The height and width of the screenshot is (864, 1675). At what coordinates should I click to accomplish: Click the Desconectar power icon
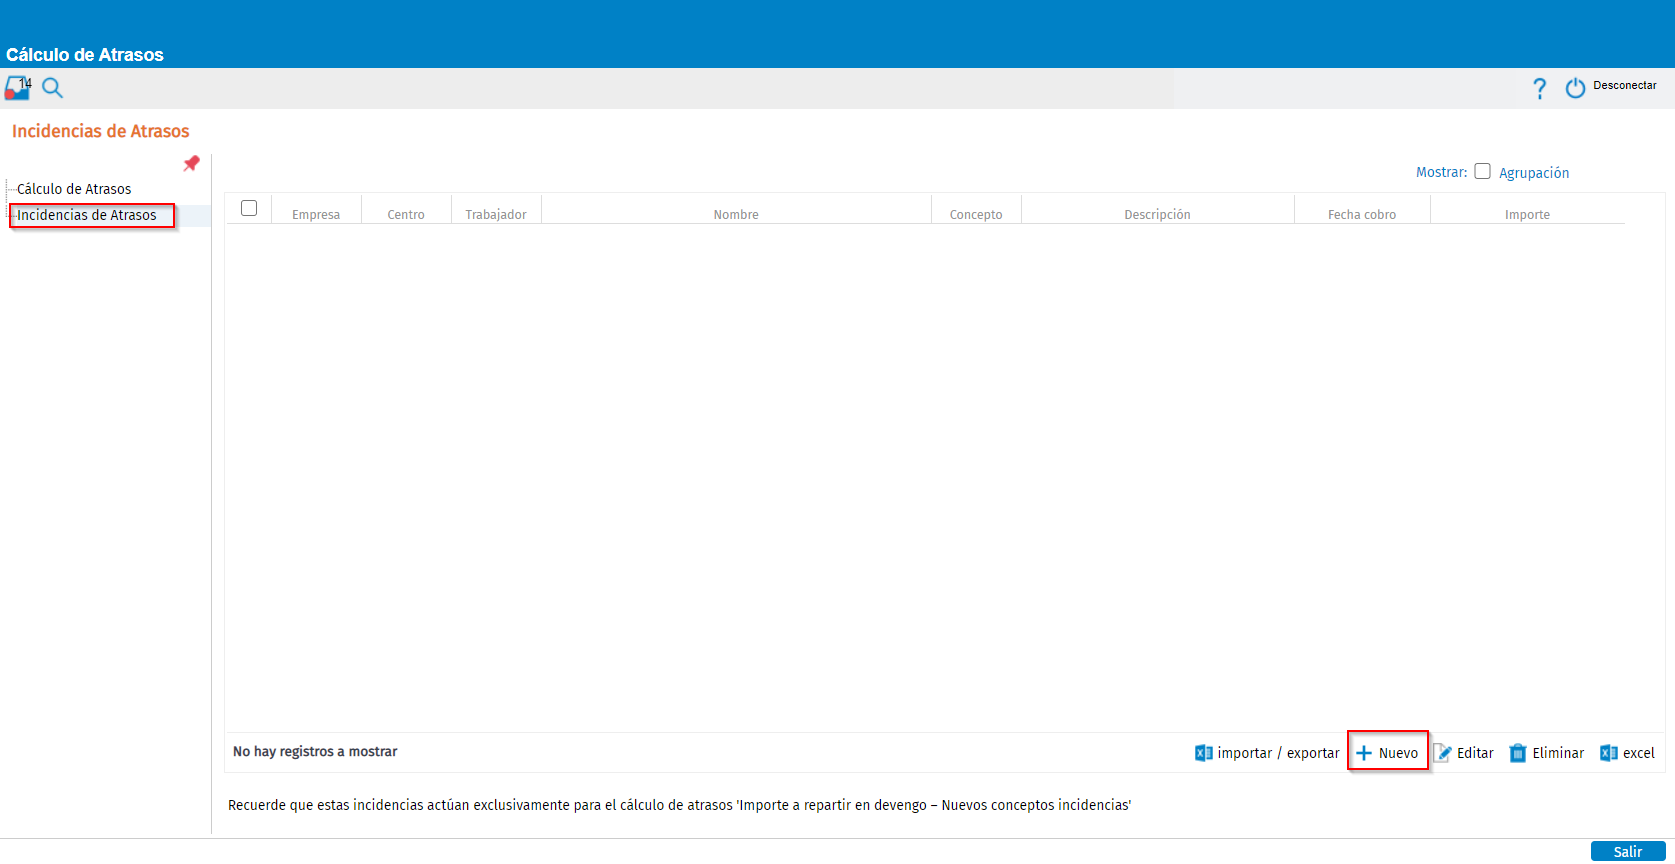pyautogui.click(x=1575, y=88)
